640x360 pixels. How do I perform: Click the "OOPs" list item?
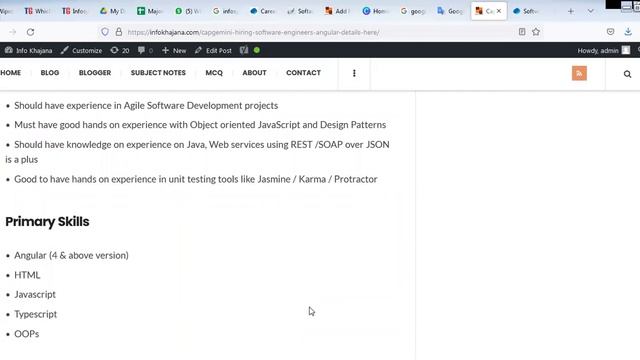(x=27, y=334)
